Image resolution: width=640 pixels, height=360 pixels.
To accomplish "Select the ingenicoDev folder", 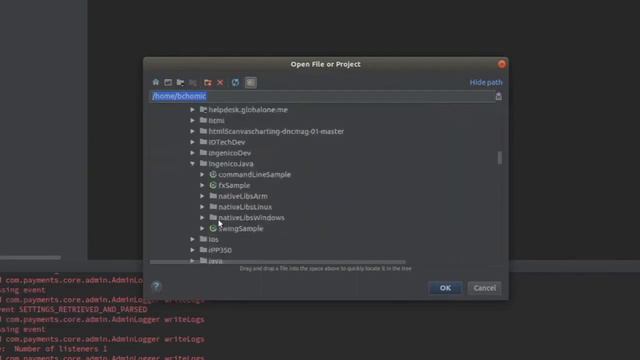I will tap(229, 153).
